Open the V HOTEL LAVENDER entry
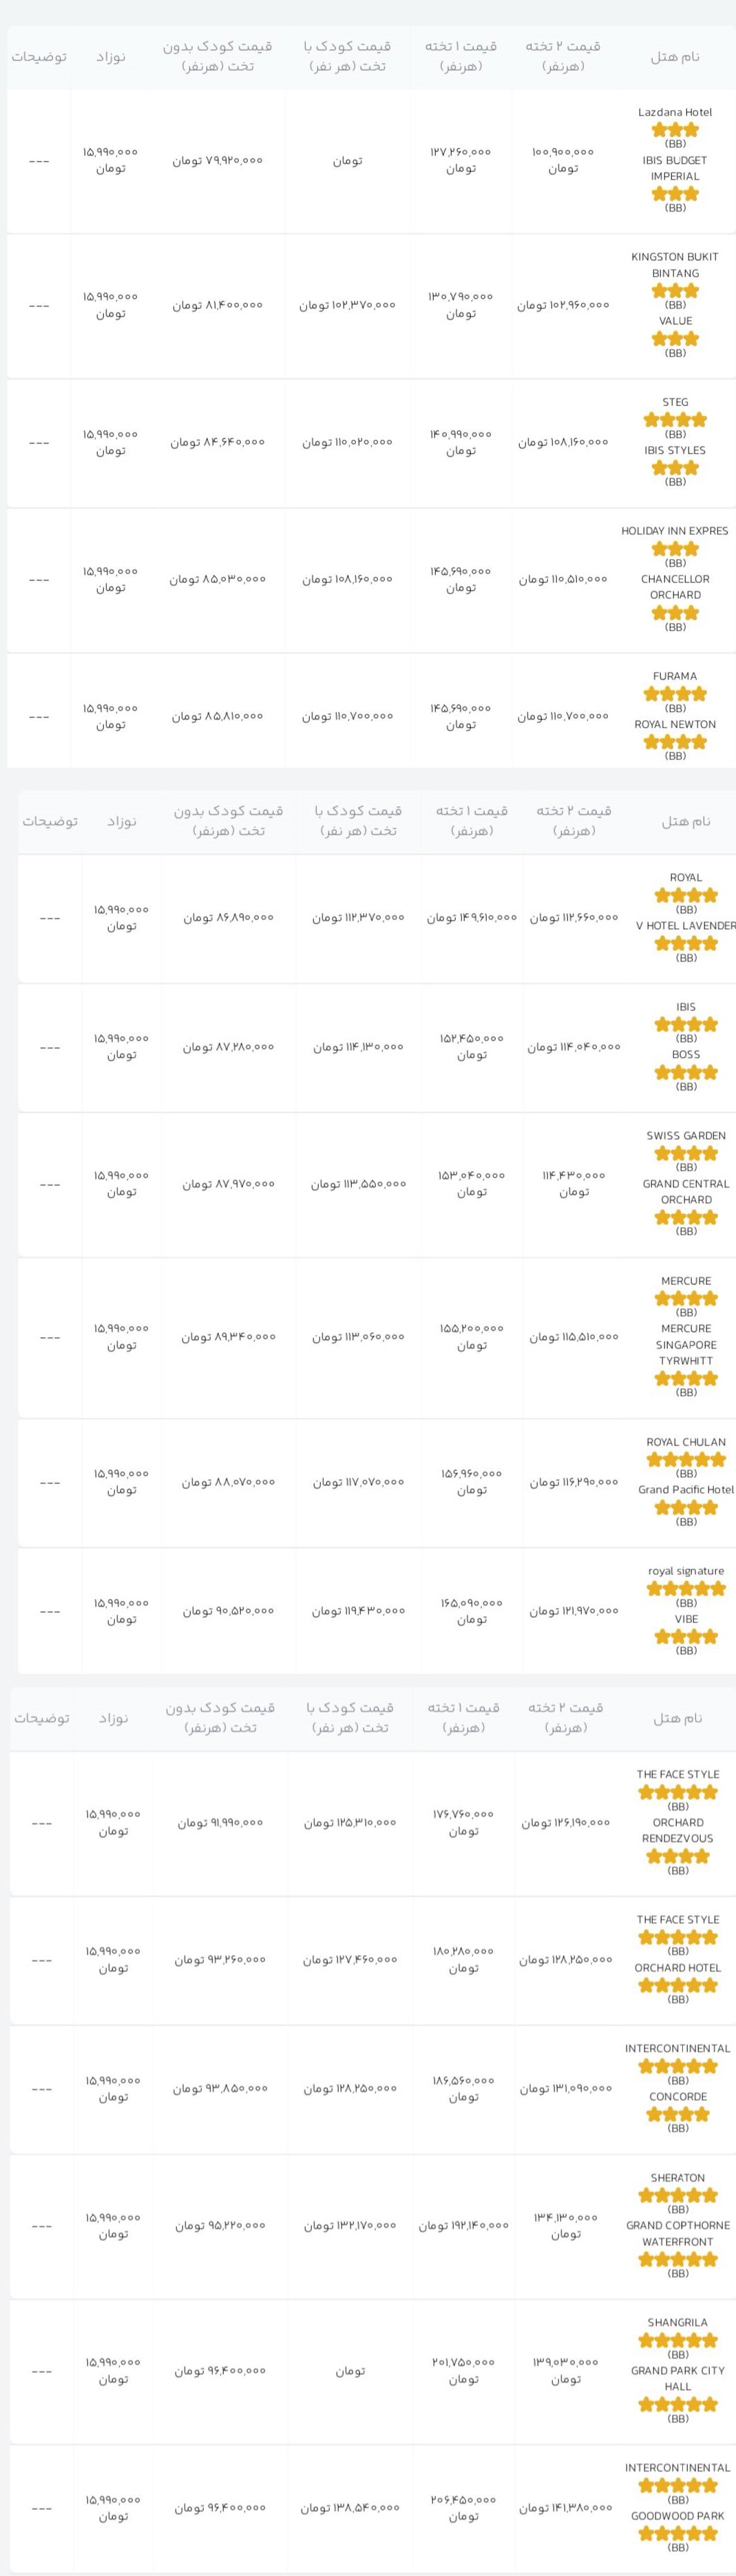The width and height of the screenshot is (736, 2576). click(686, 925)
